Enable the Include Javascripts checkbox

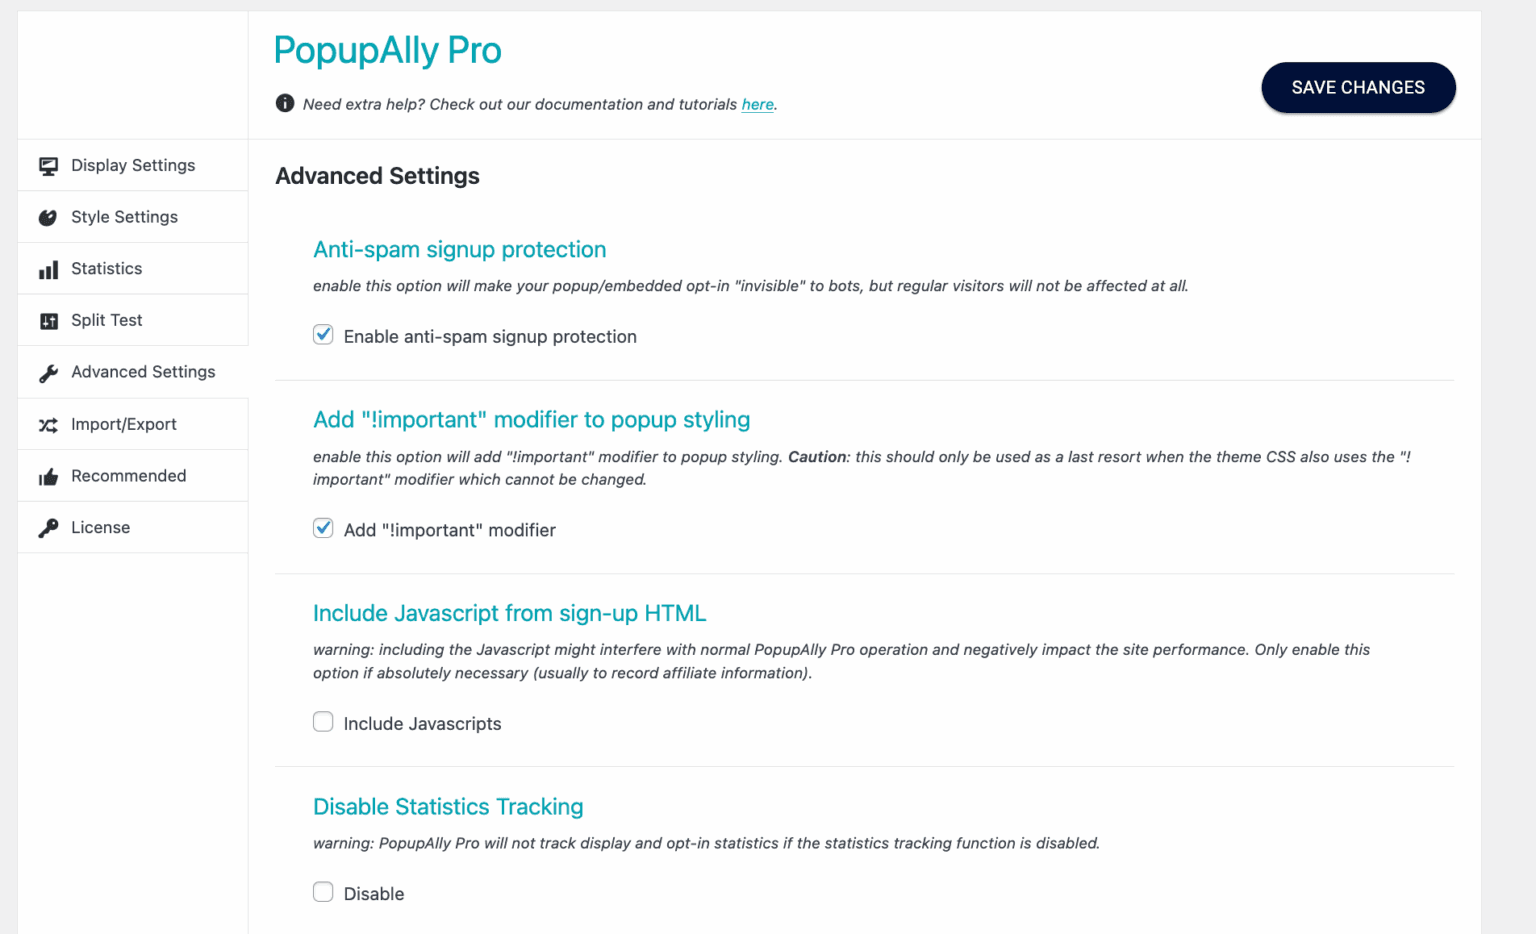coord(323,721)
